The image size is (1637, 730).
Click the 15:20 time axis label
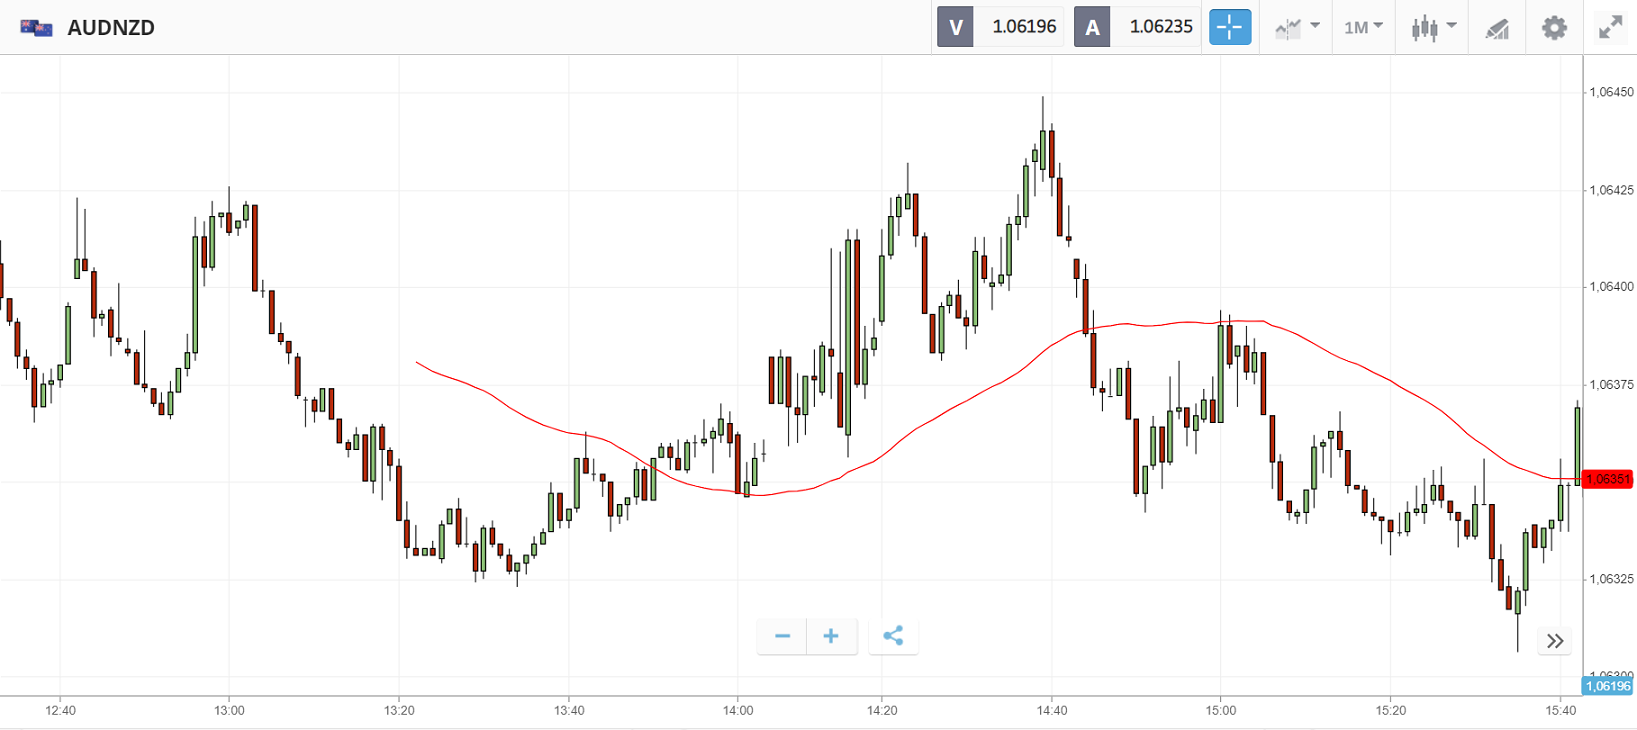pos(1391,711)
